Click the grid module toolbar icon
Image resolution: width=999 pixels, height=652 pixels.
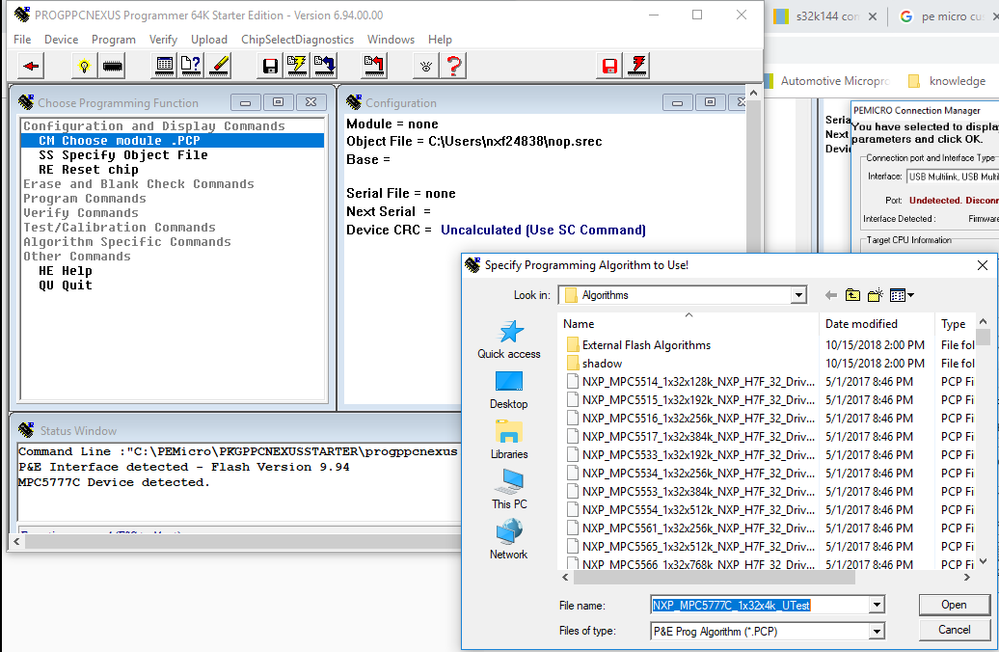point(164,66)
